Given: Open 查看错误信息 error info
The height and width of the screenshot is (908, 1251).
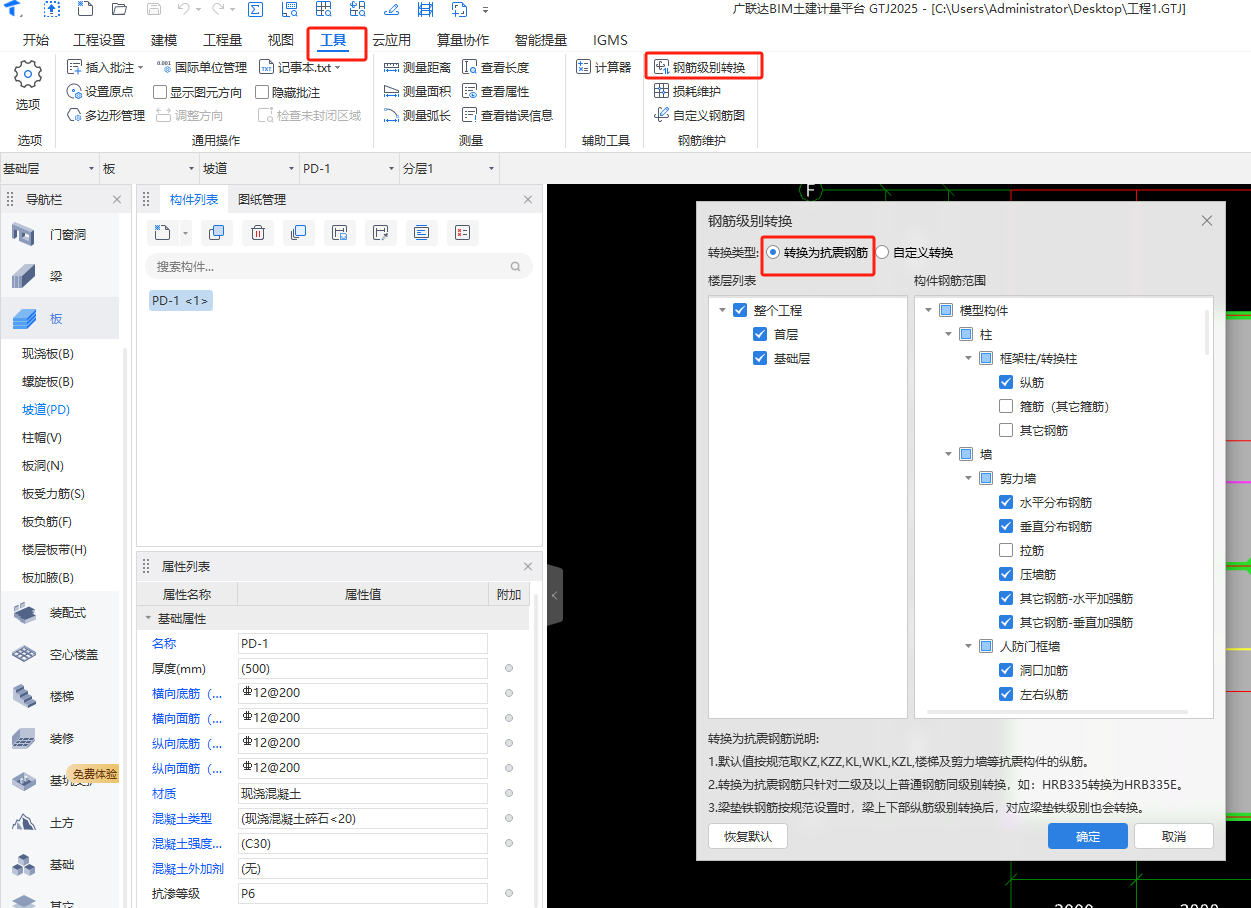Looking at the screenshot, I should 507,115.
